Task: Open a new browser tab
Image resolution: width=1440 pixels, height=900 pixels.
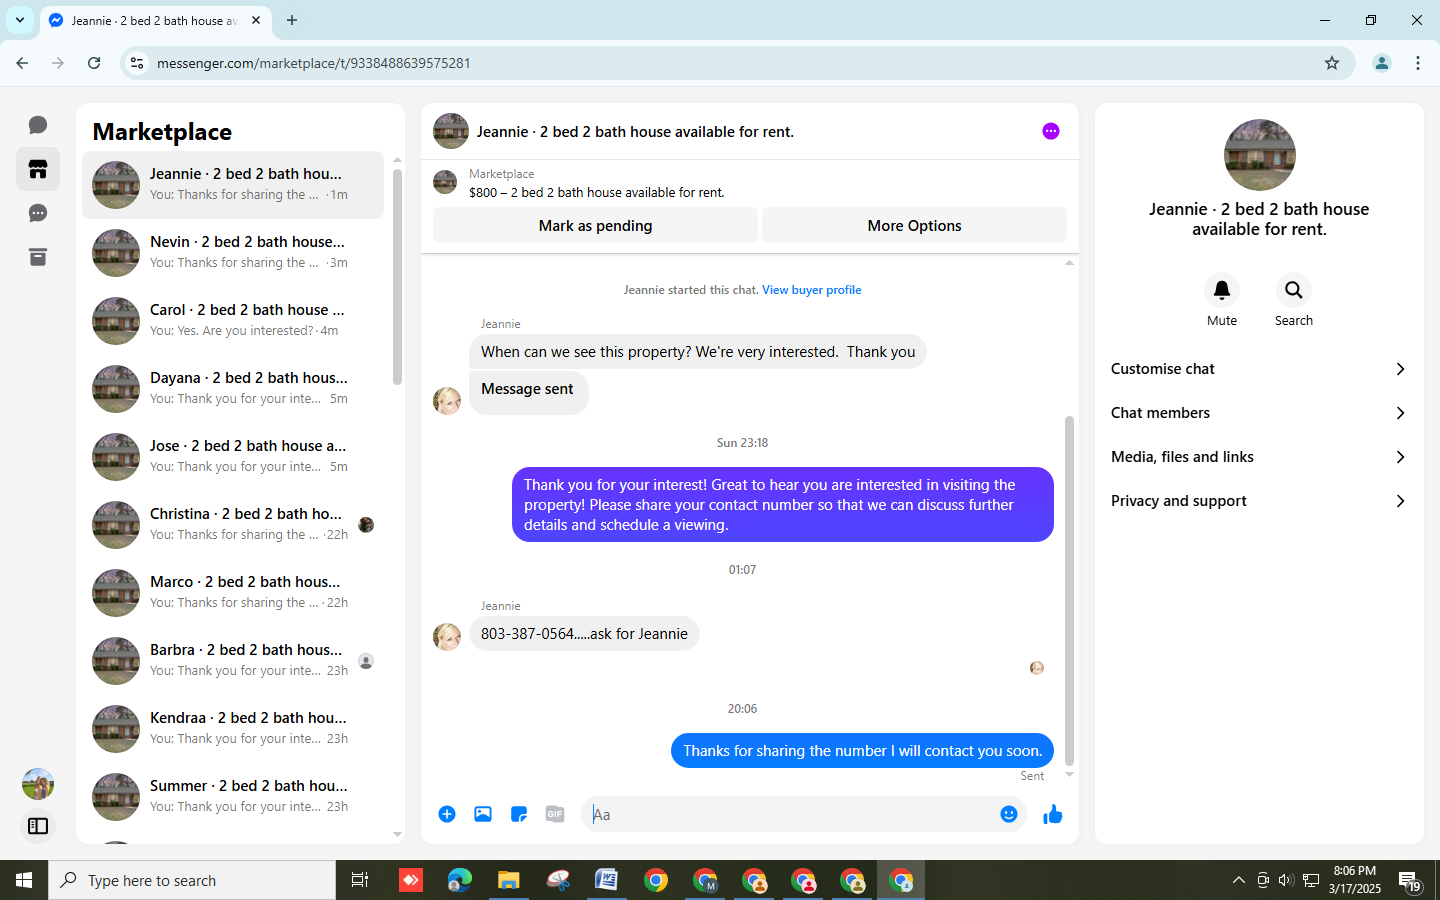Action: coord(292,20)
